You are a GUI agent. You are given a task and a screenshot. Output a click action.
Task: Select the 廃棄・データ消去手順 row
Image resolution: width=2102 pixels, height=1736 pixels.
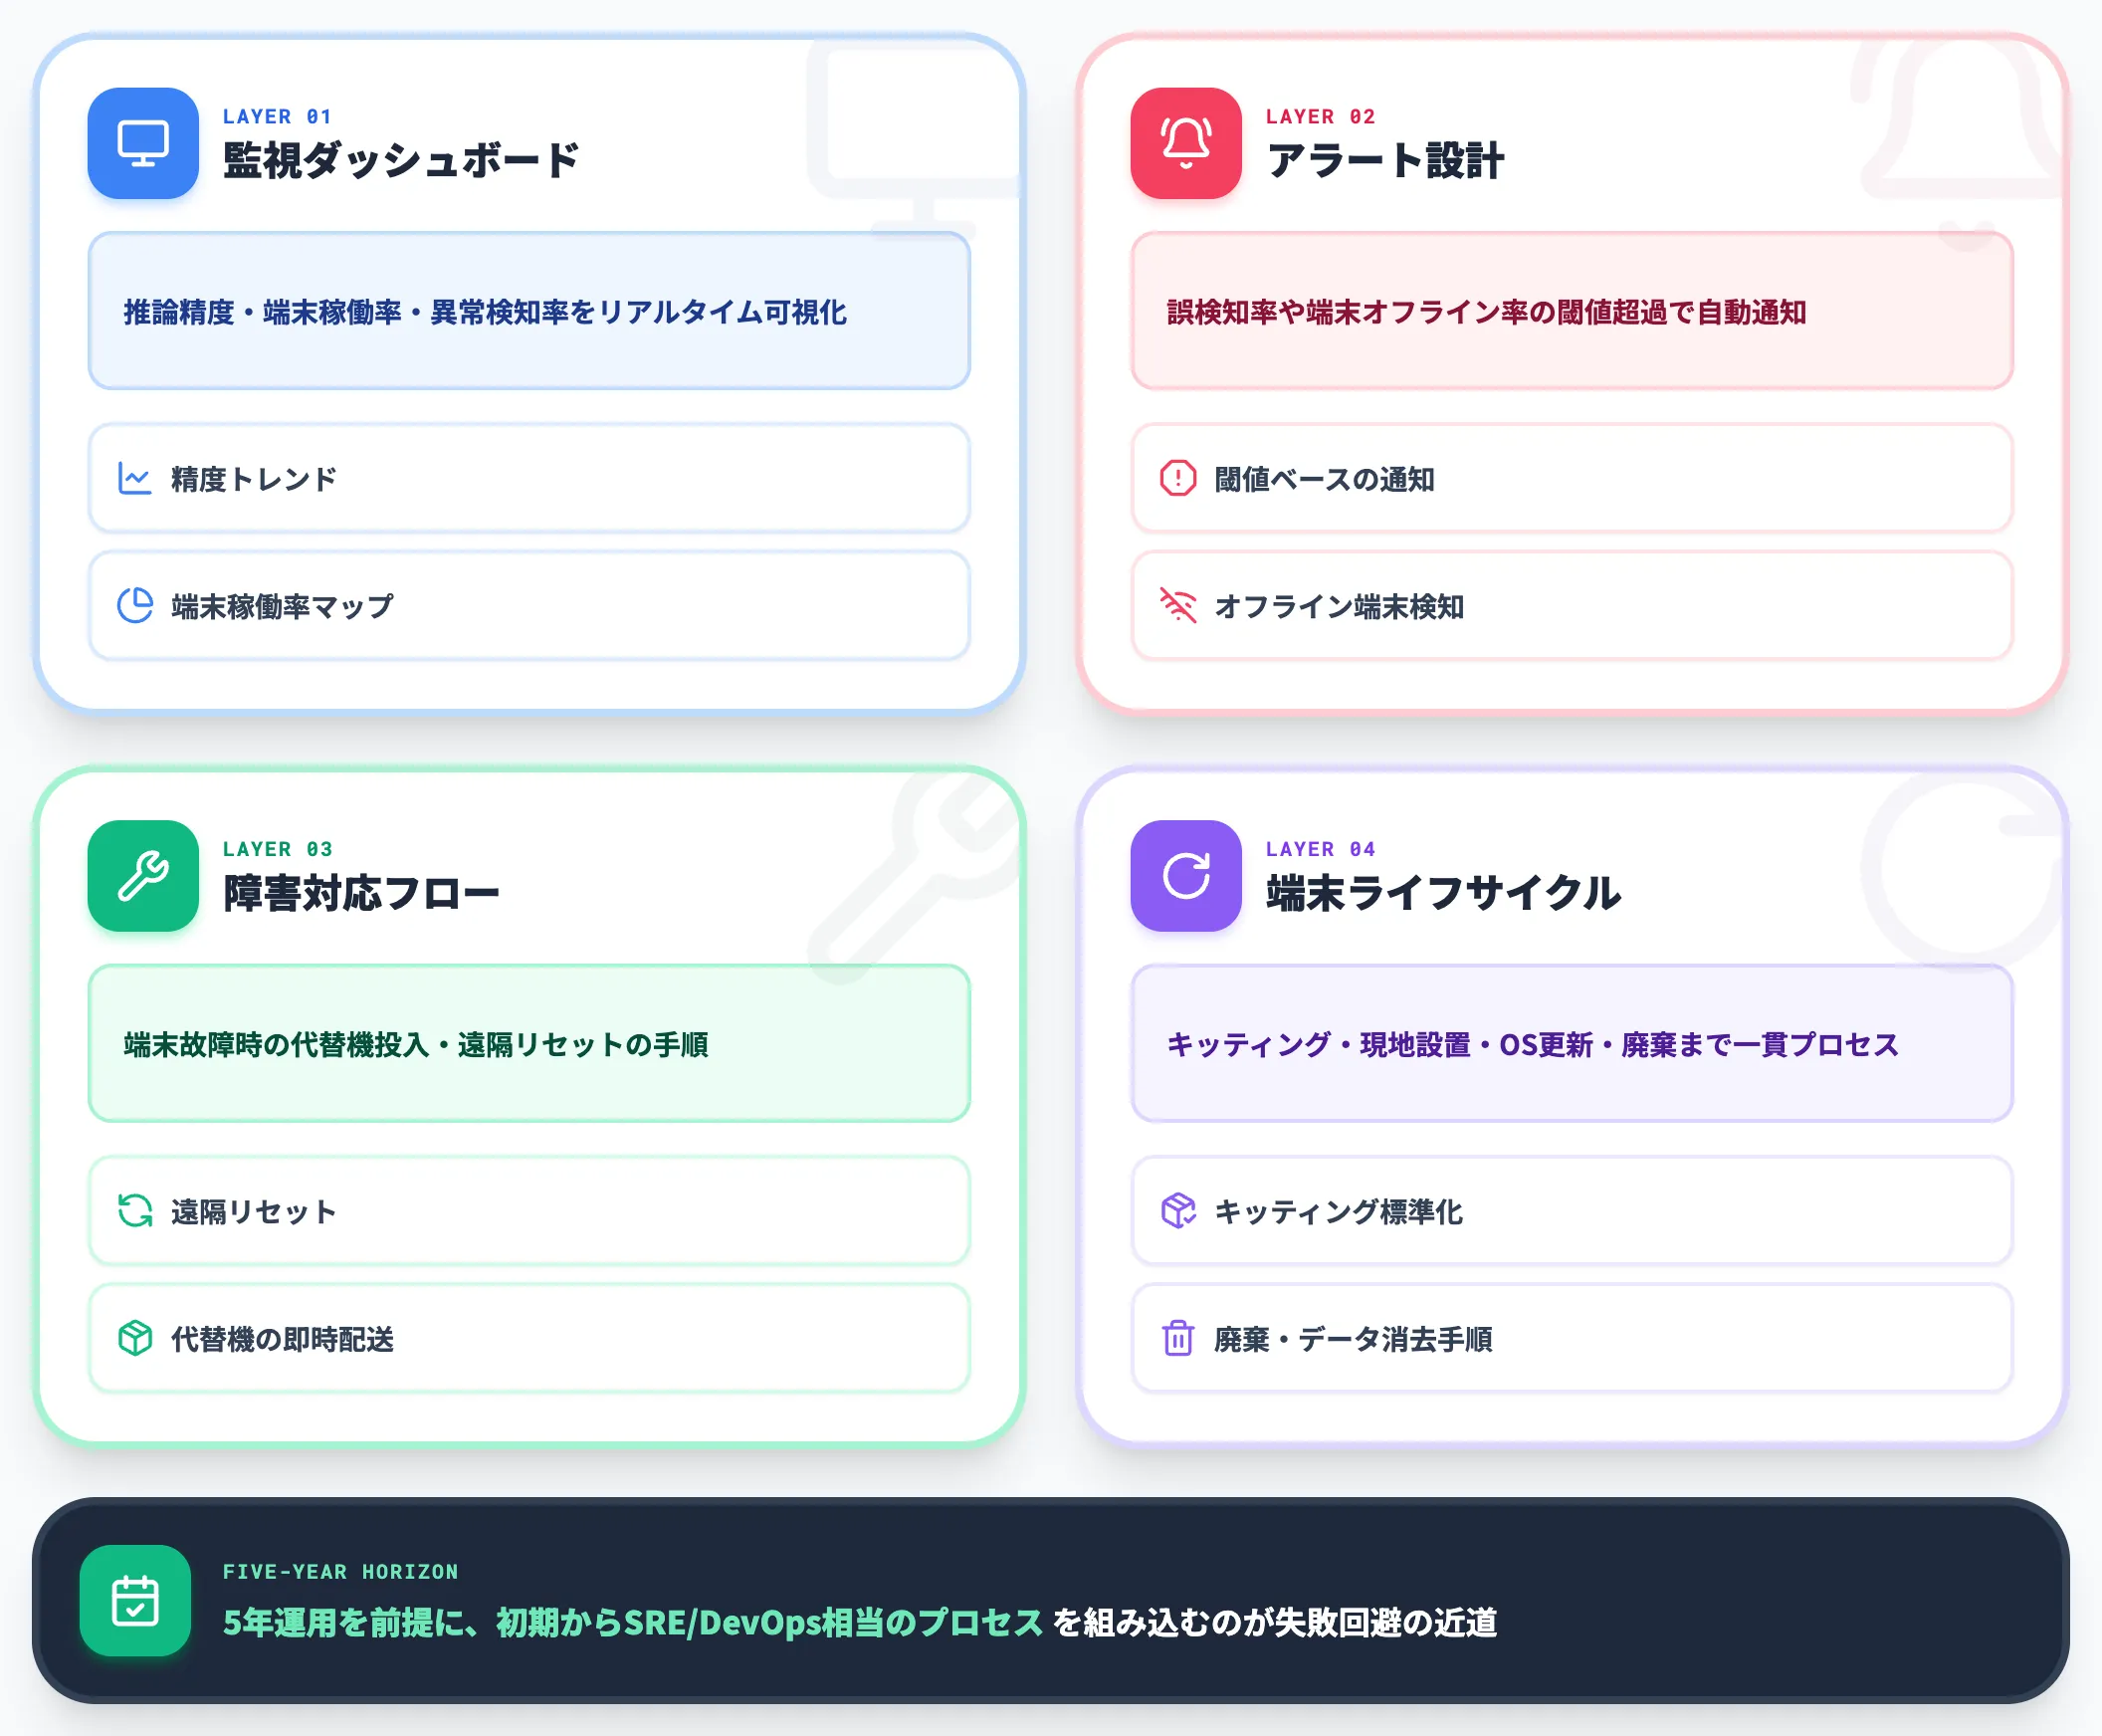(1571, 1338)
